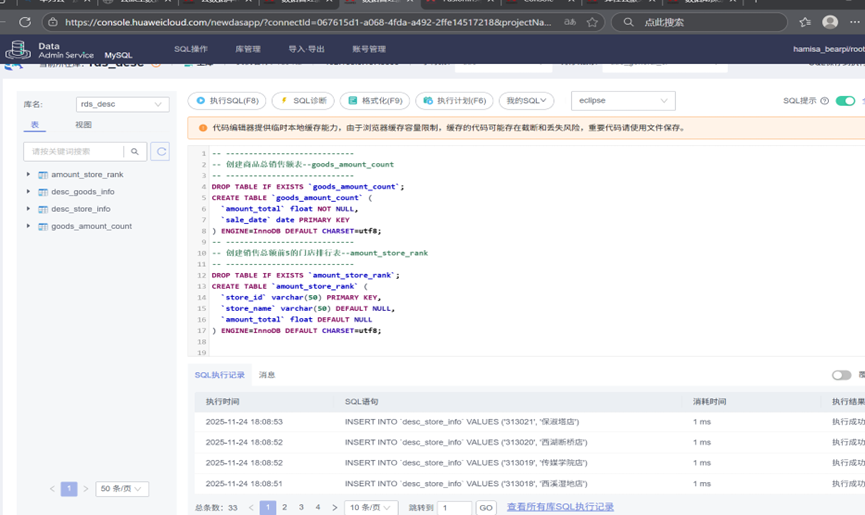This screenshot has height=515, width=865.
Task: Go to records page 3
Action: click(301, 507)
